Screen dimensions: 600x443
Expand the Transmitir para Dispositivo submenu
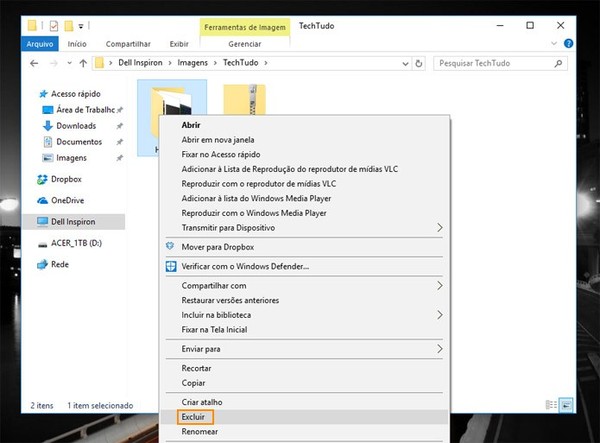click(439, 228)
